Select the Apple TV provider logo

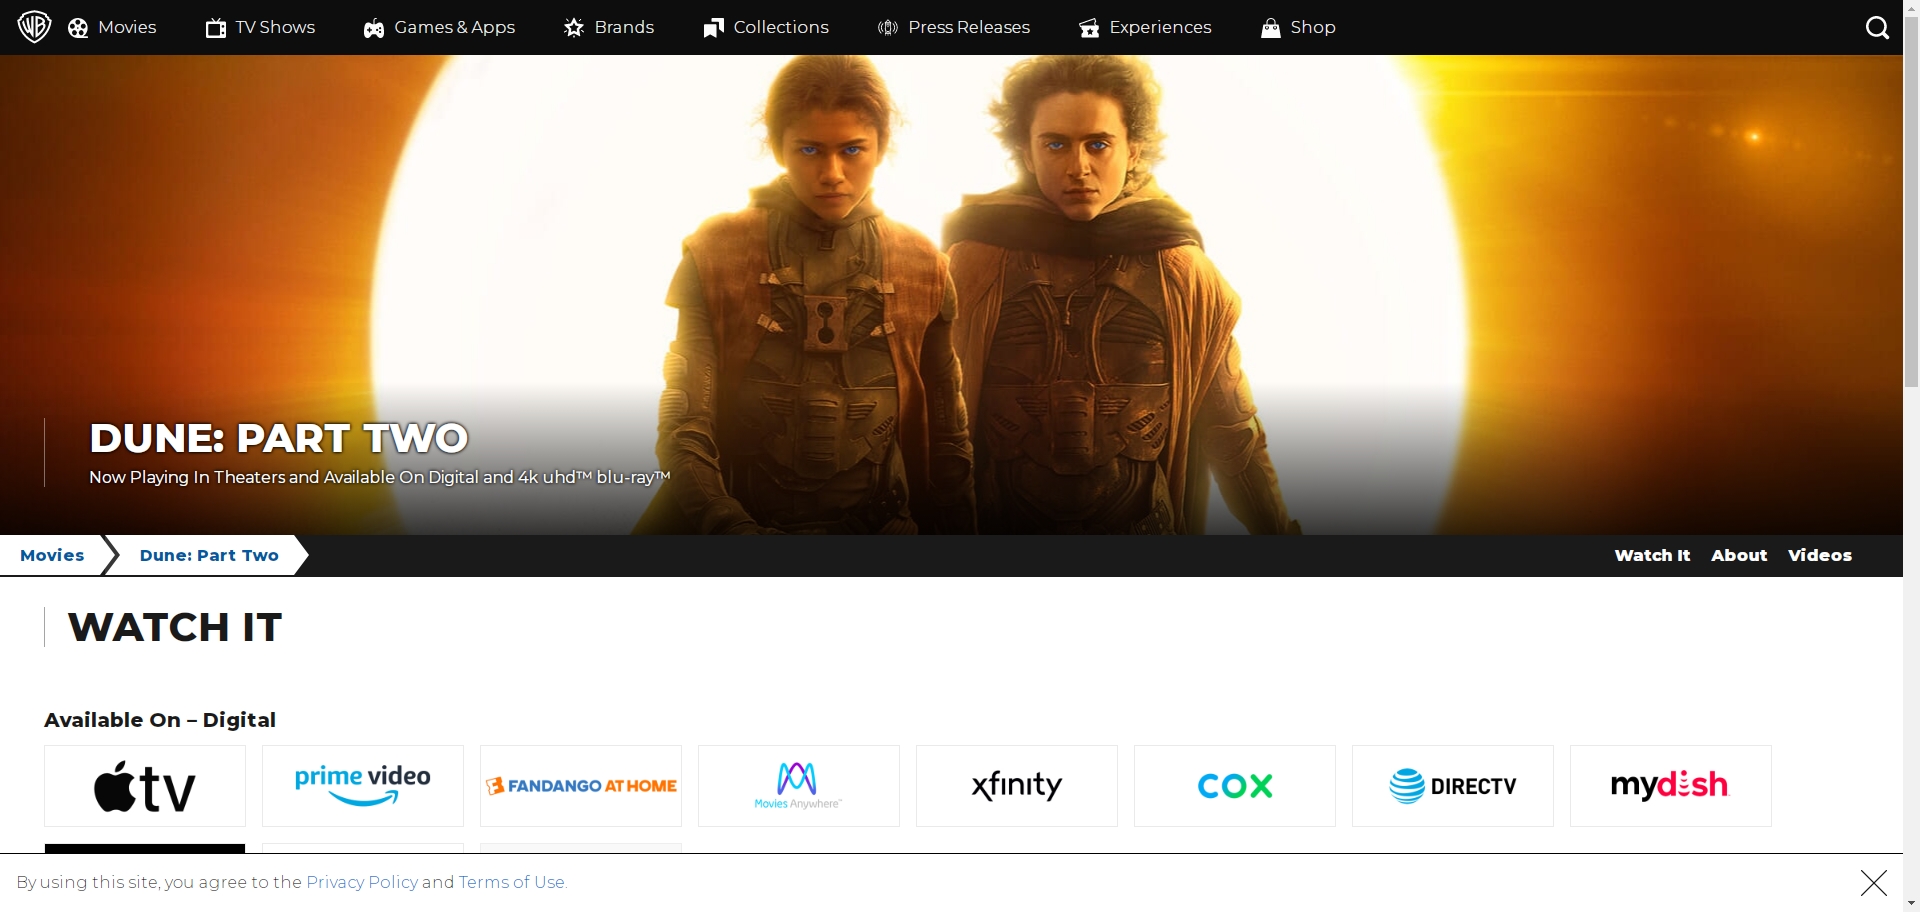145,786
